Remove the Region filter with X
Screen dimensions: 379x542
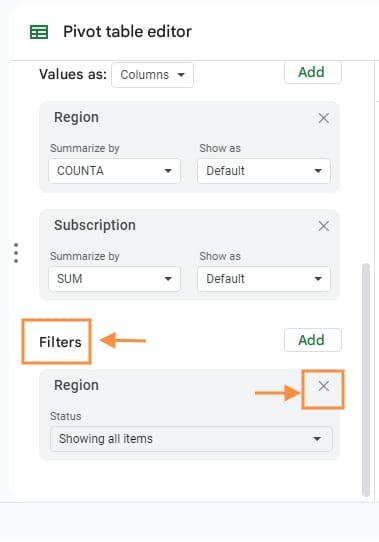tap(323, 386)
